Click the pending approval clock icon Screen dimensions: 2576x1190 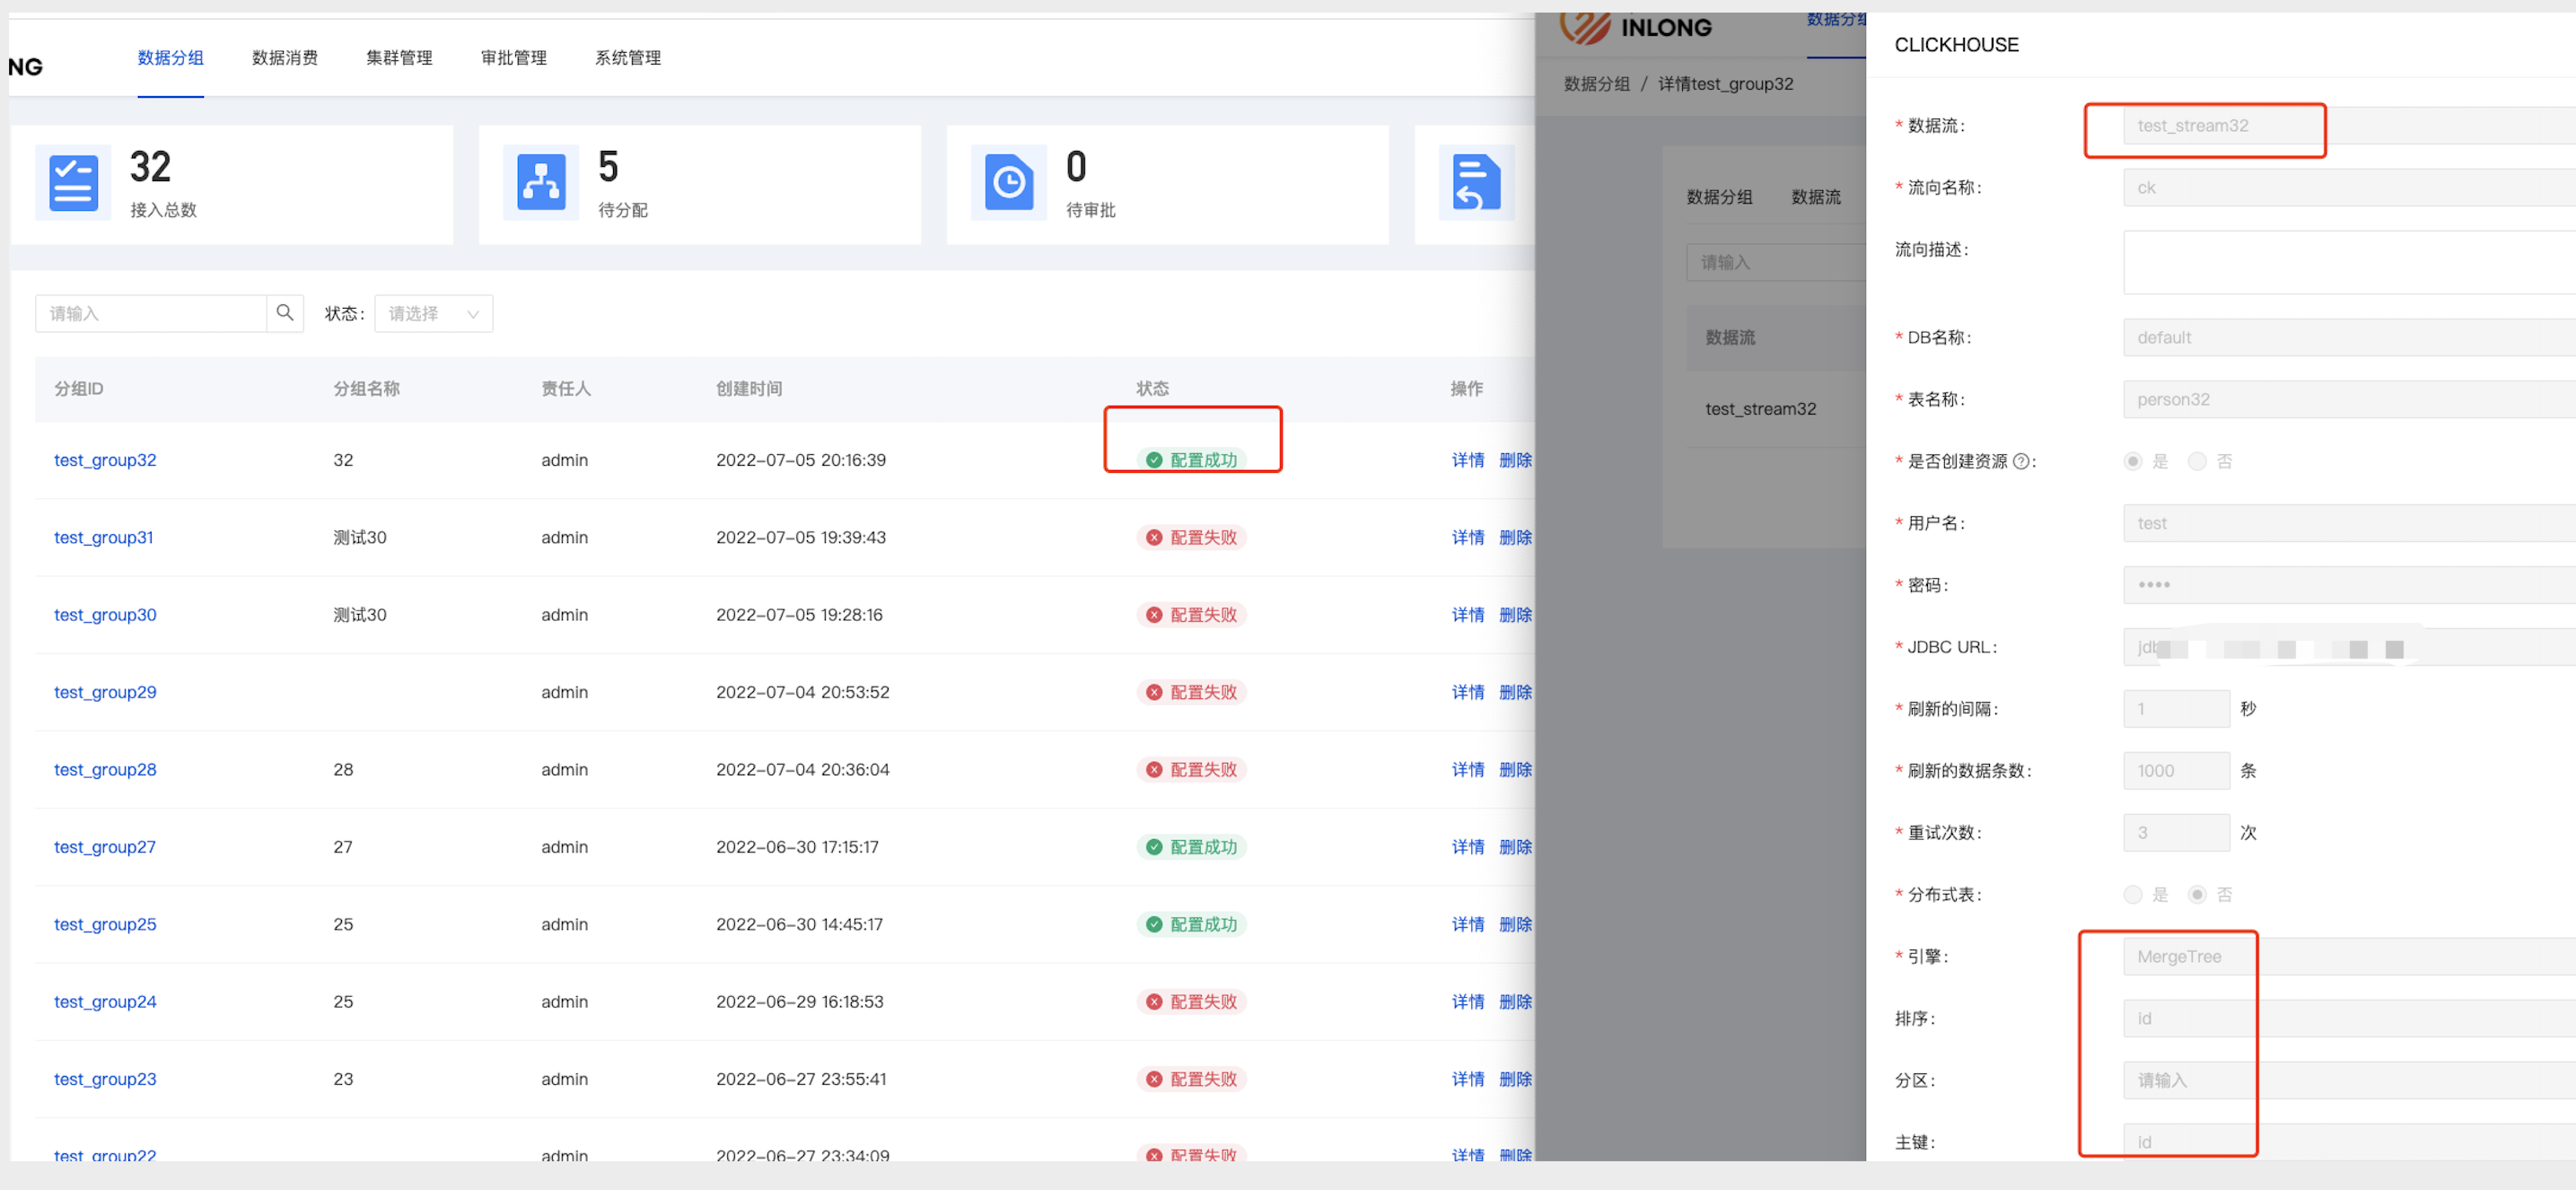1008,183
